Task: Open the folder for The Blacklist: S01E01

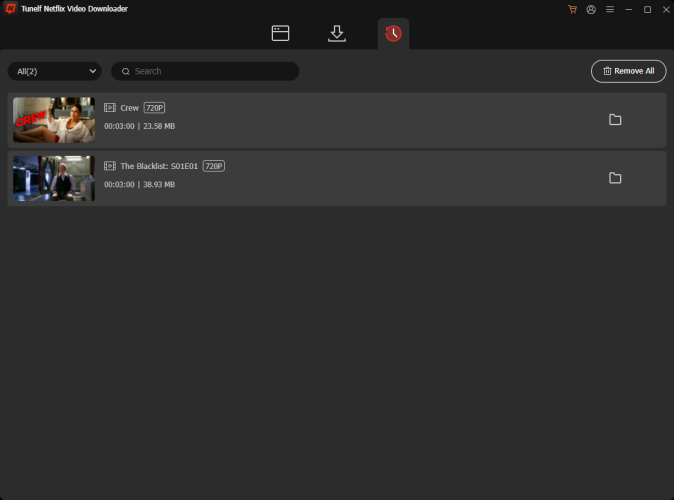Action: (615, 178)
